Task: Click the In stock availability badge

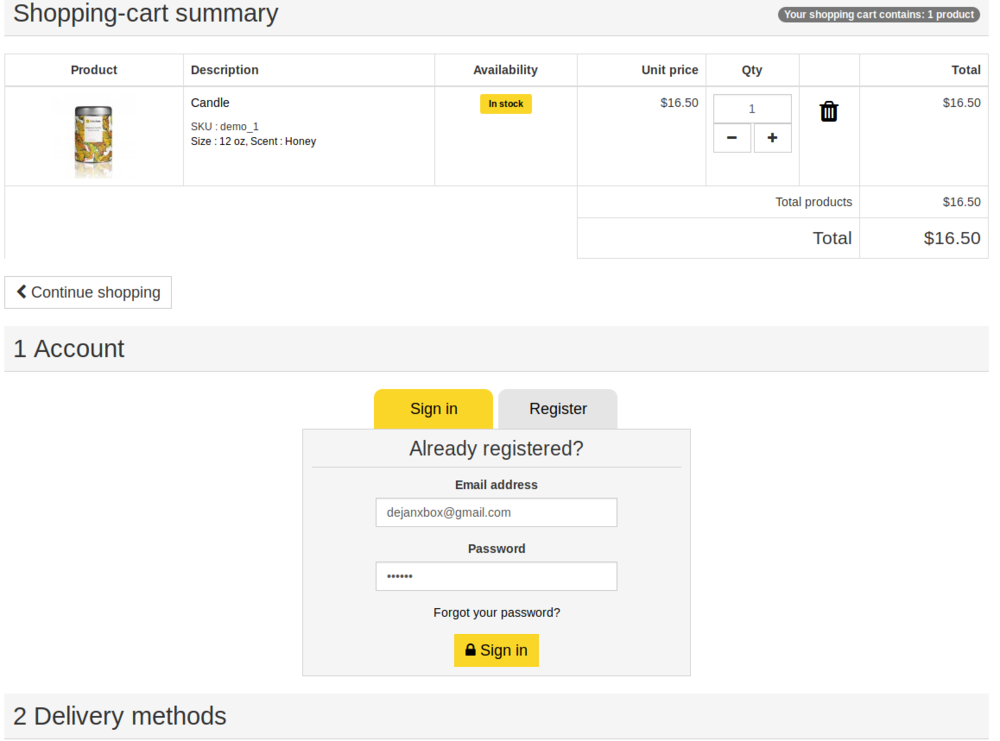Action: click(x=505, y=103)
